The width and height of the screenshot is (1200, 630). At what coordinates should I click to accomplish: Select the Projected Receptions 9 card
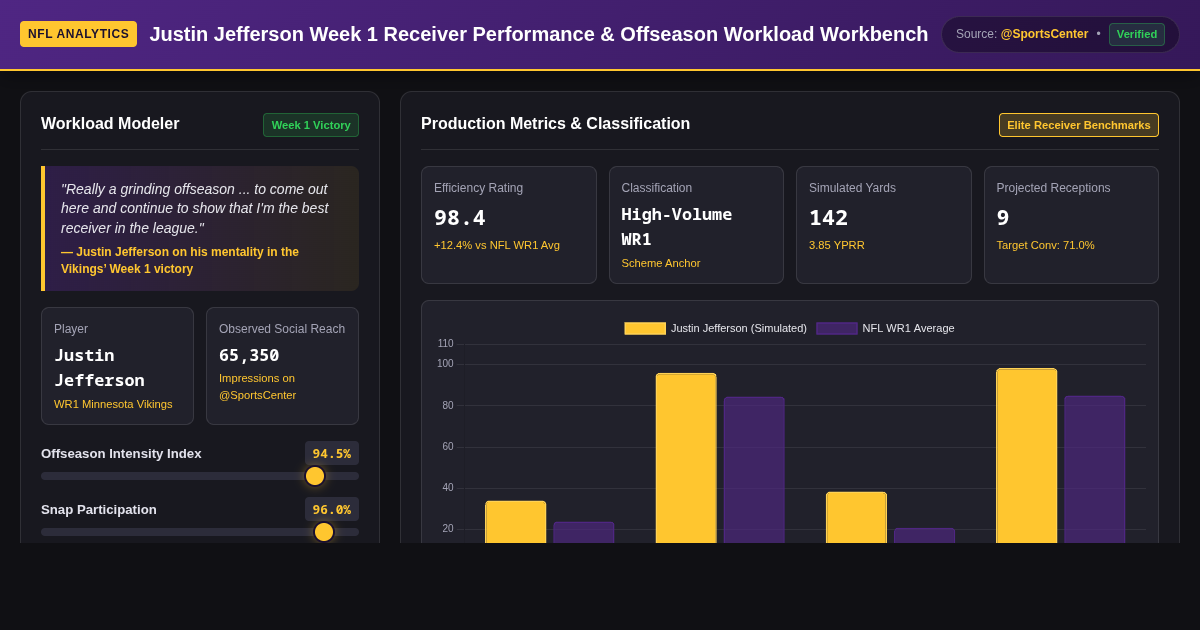click(x=1071, y=225)
